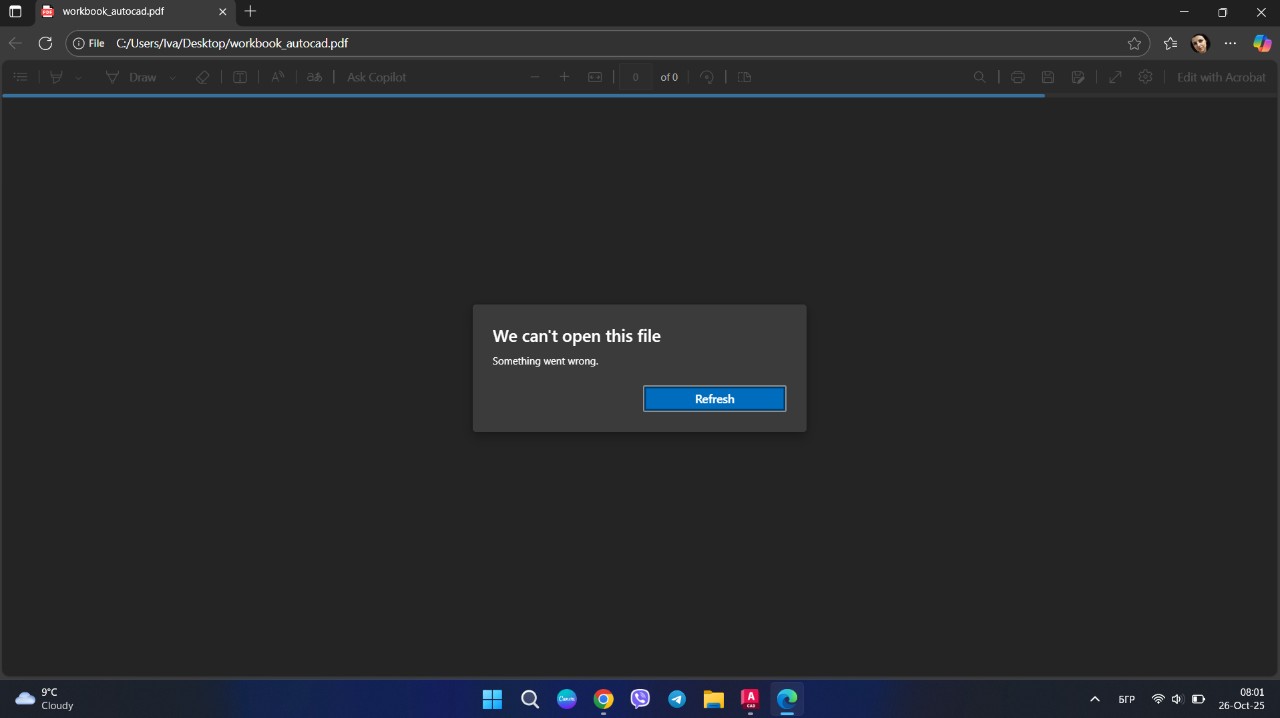This screenshot has width=1280, height=718.
Task: Open PDF settings gear icon
Action: 1146,77
